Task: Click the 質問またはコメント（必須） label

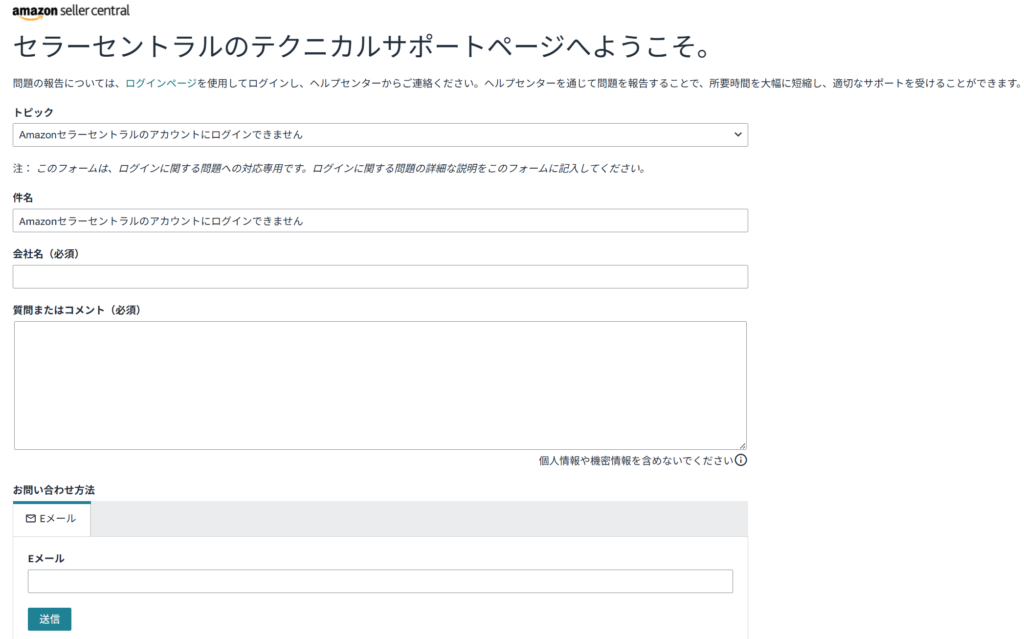Action: (x=77, y=310)
